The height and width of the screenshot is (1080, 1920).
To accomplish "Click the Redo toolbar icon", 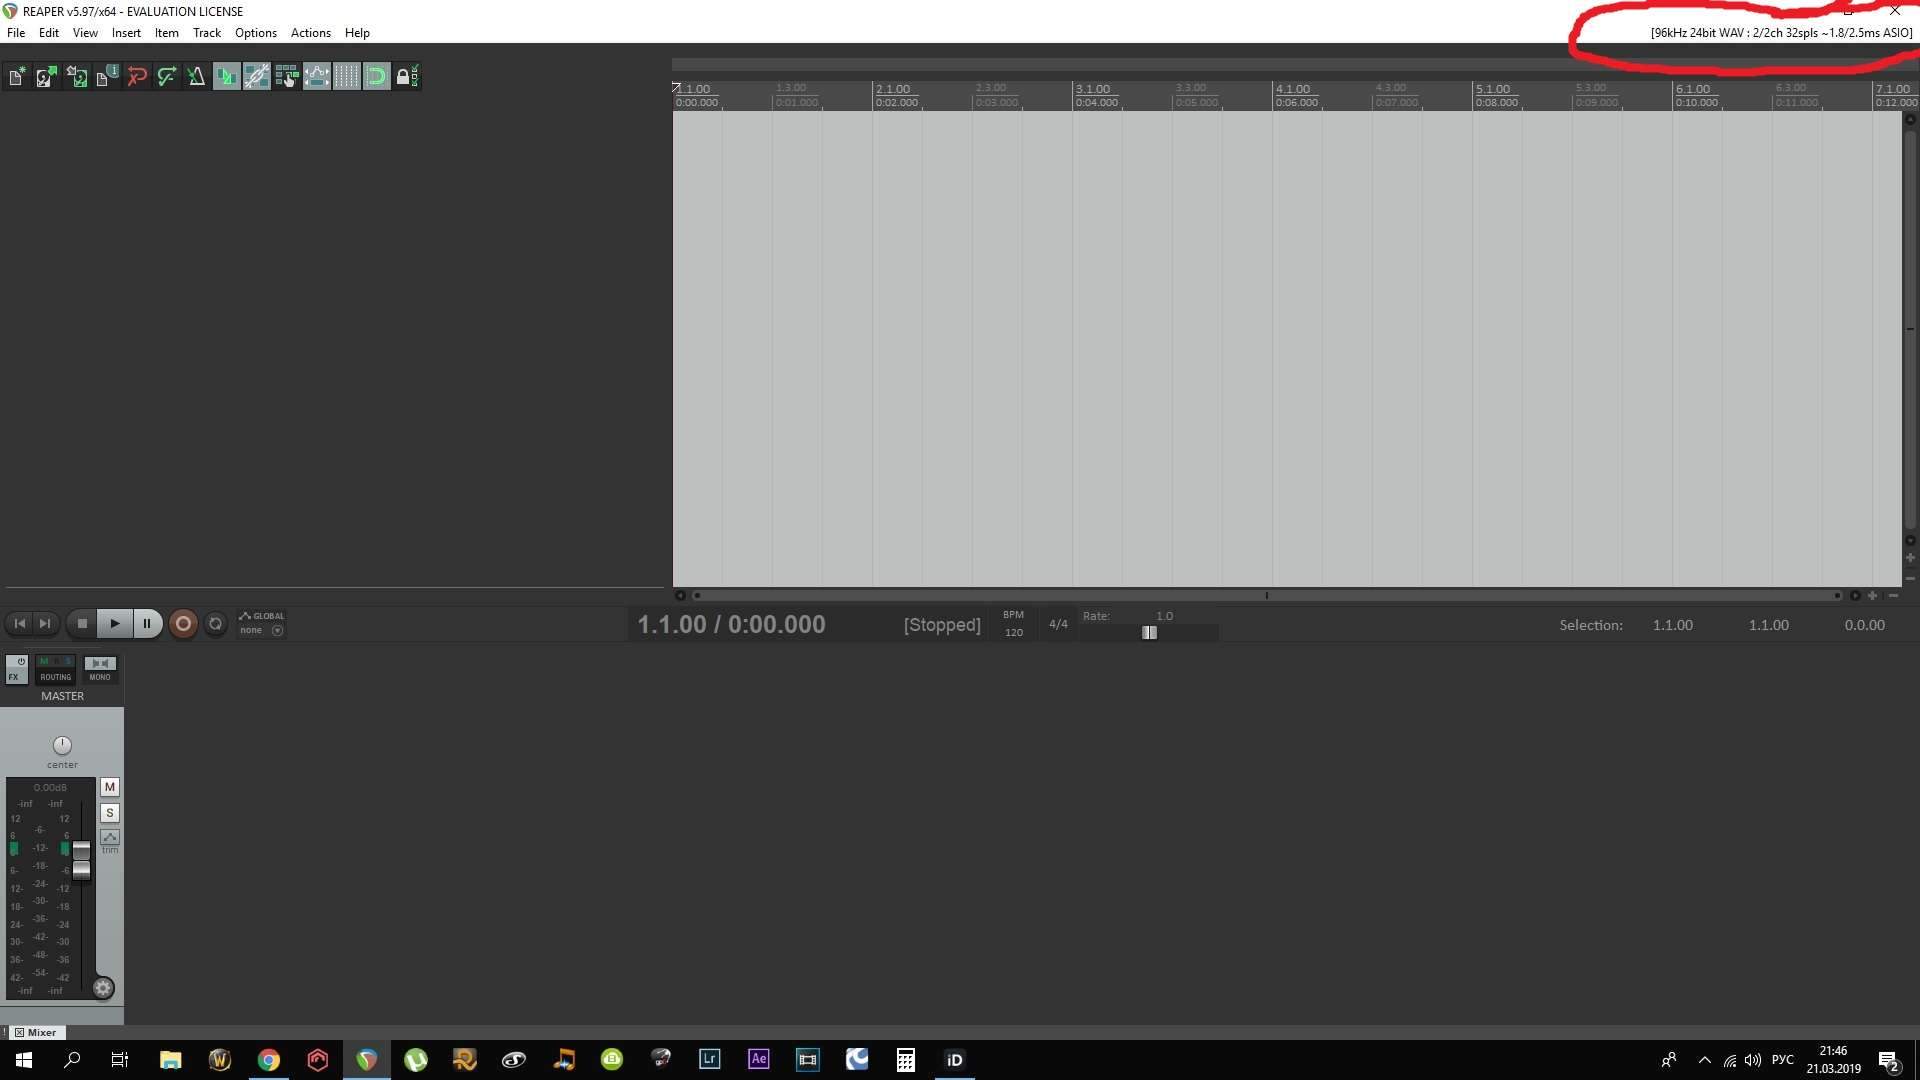I will point(167,77).
